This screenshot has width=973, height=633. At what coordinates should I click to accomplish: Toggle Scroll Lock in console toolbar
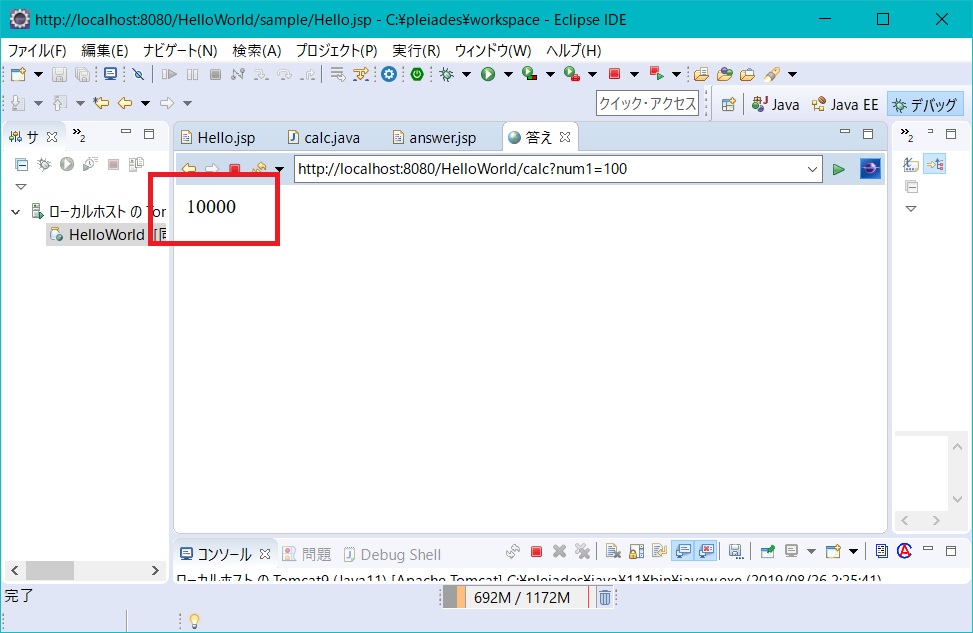(637, 551)
